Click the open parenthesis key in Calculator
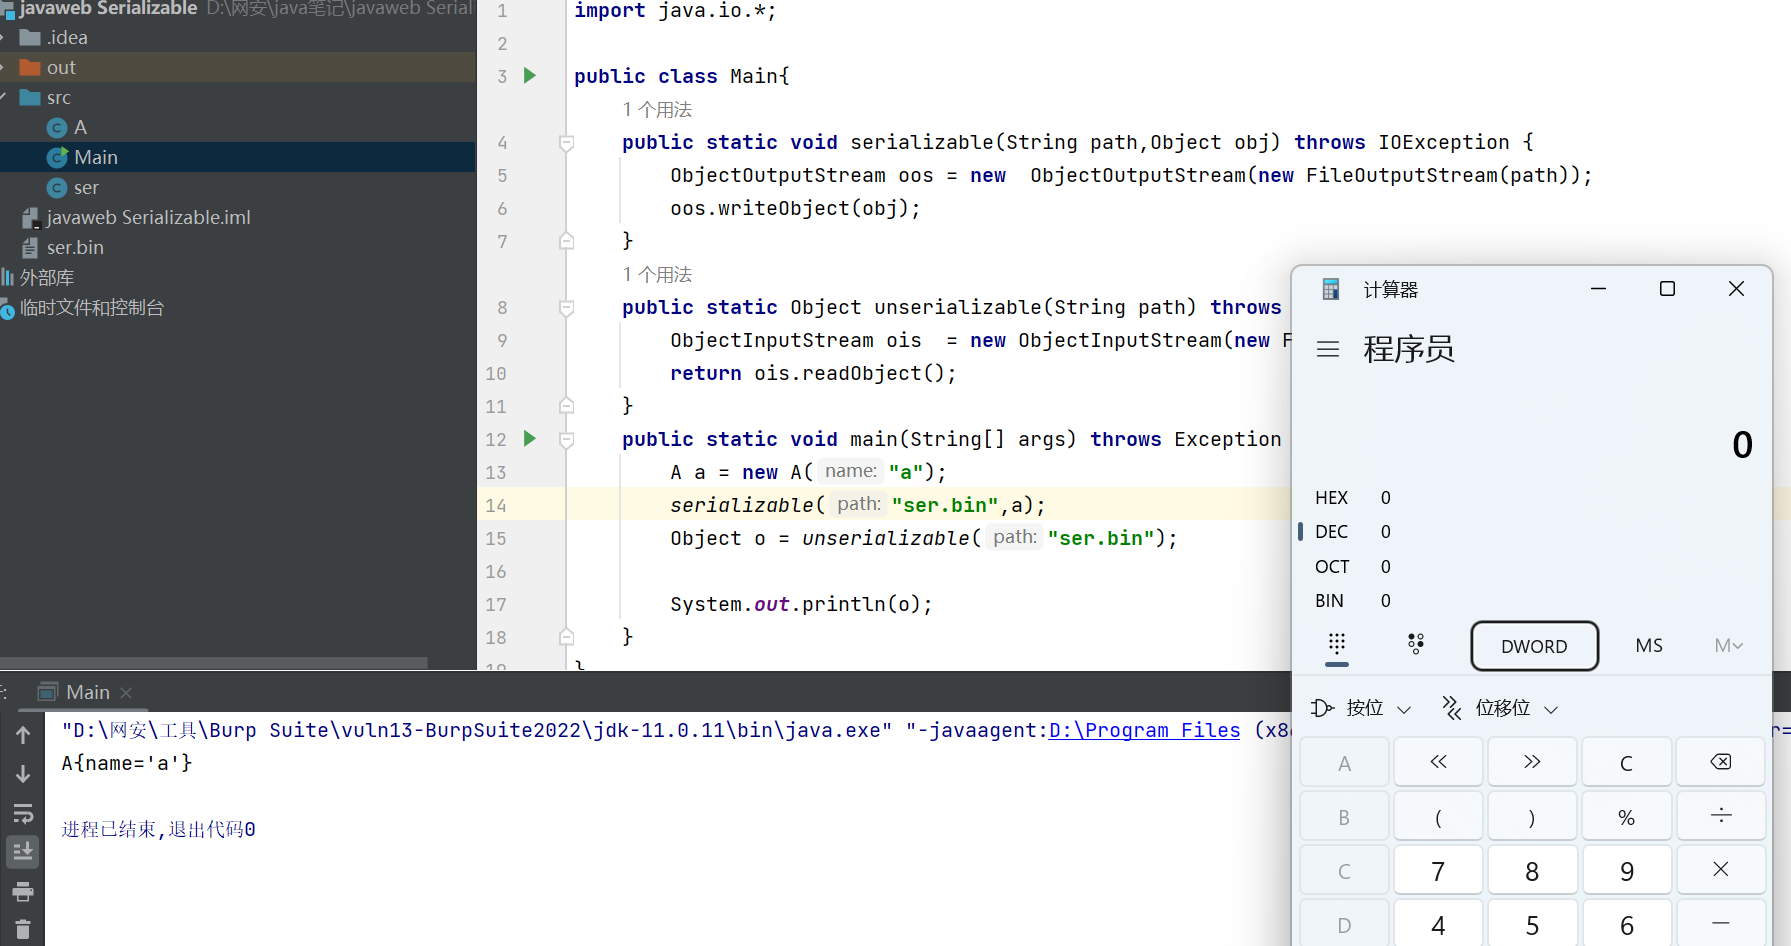 coord(1438,816)
